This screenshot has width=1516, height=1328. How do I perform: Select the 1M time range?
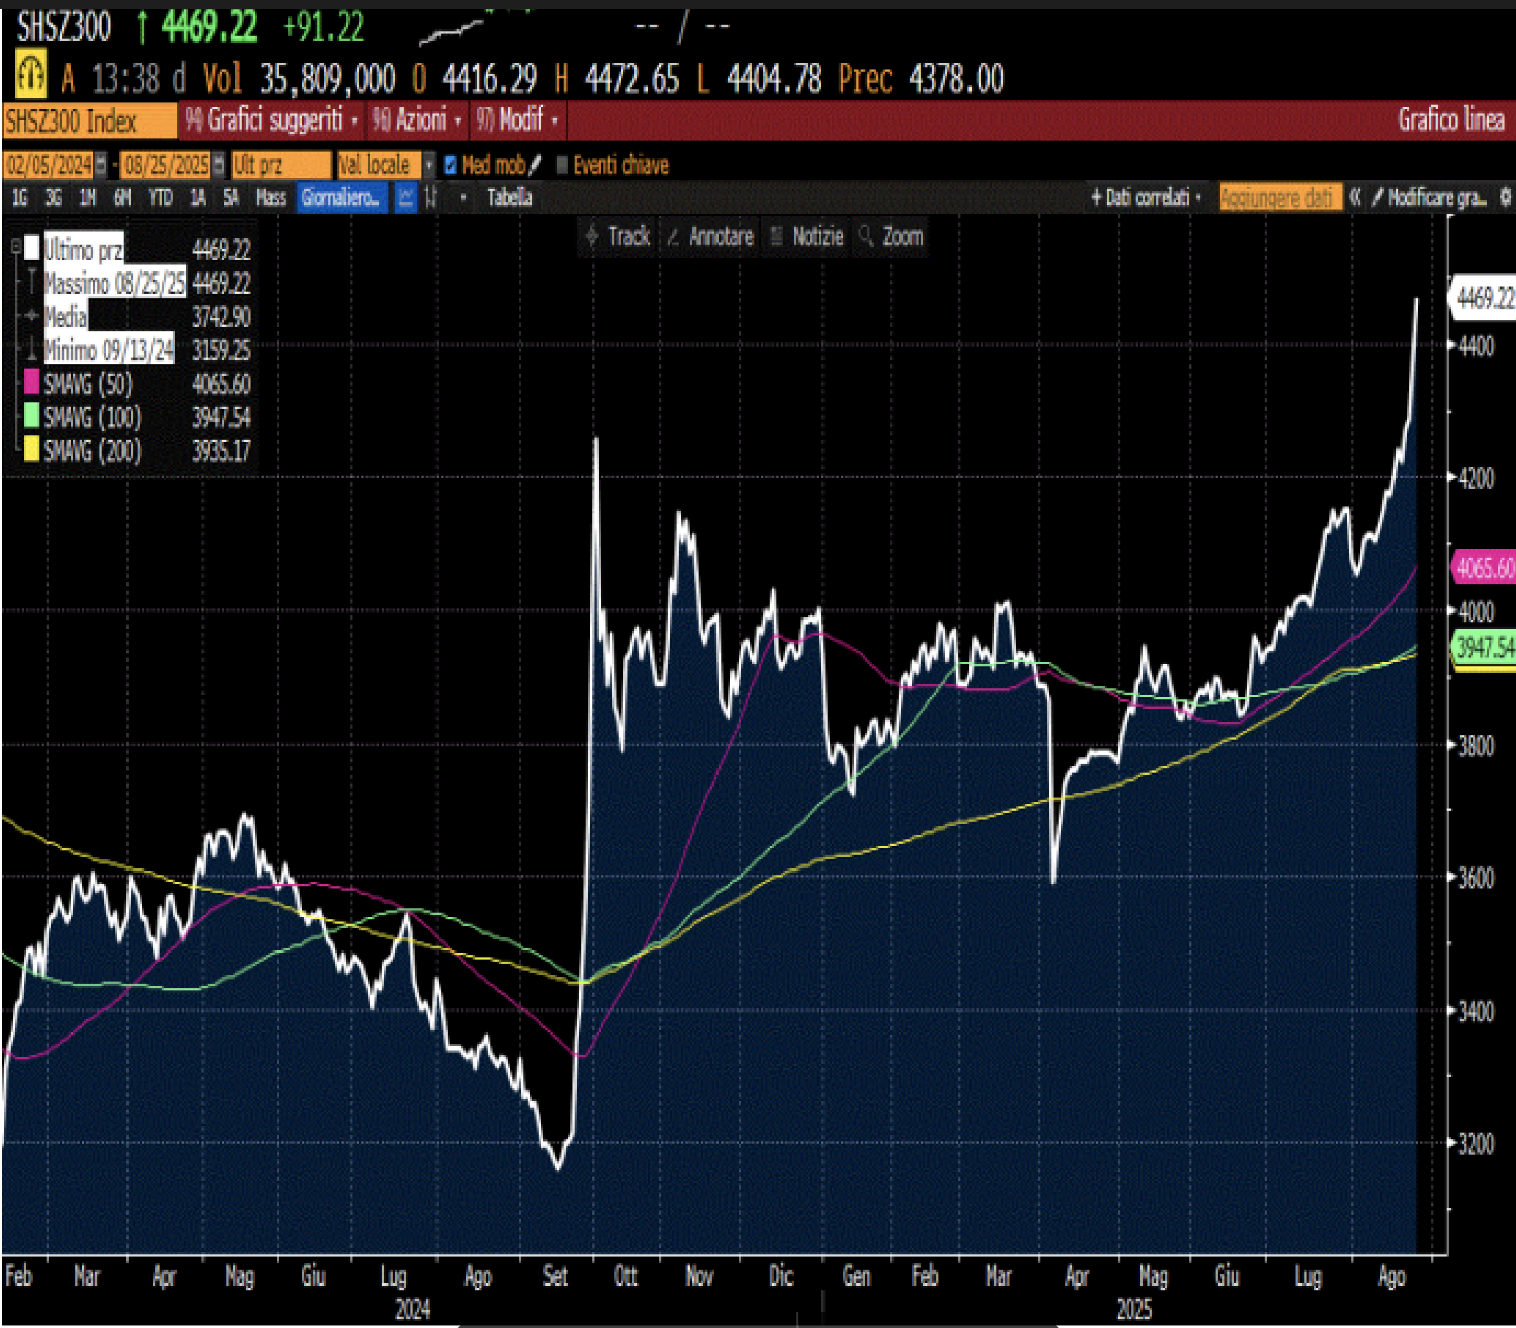(x=88, y=198)
